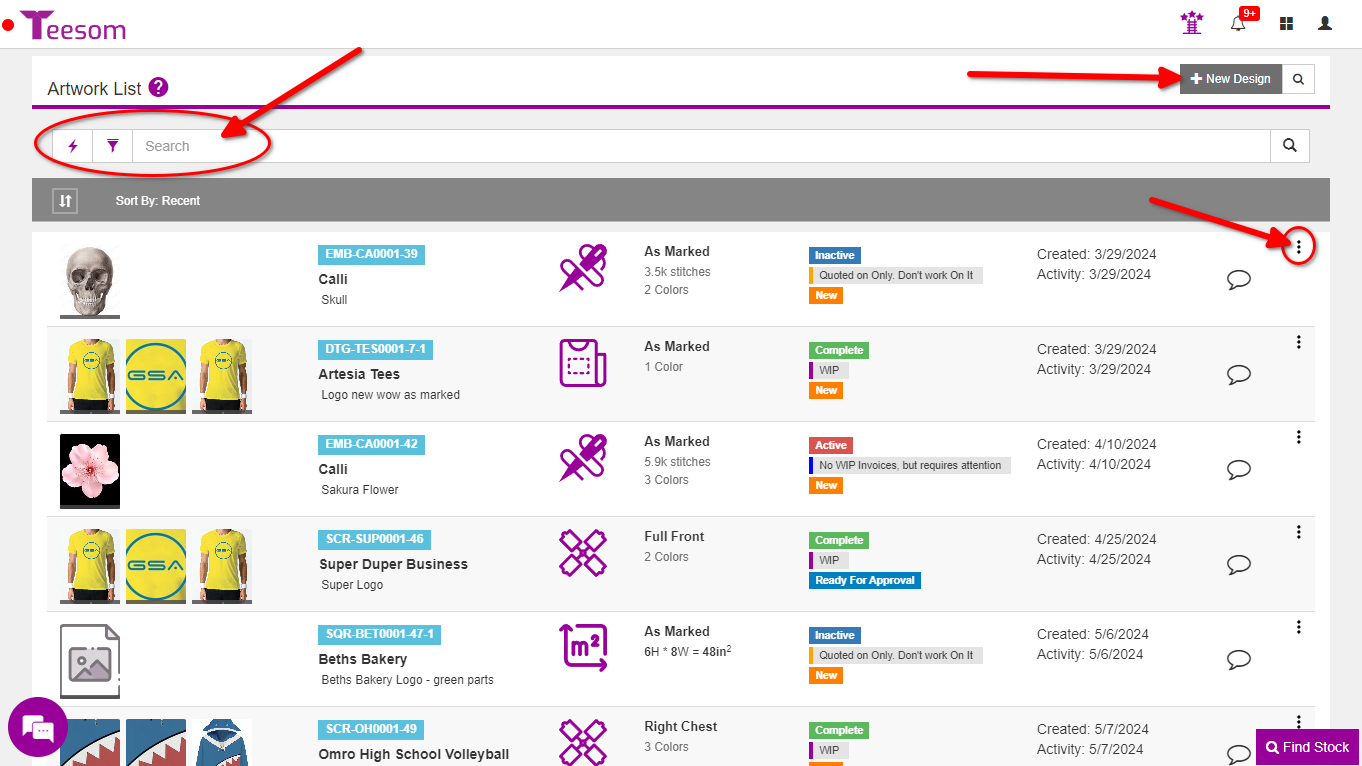Click the Sort By: Recent label
This screenshot has width=1362, height=766.
(x=158, y=201)
